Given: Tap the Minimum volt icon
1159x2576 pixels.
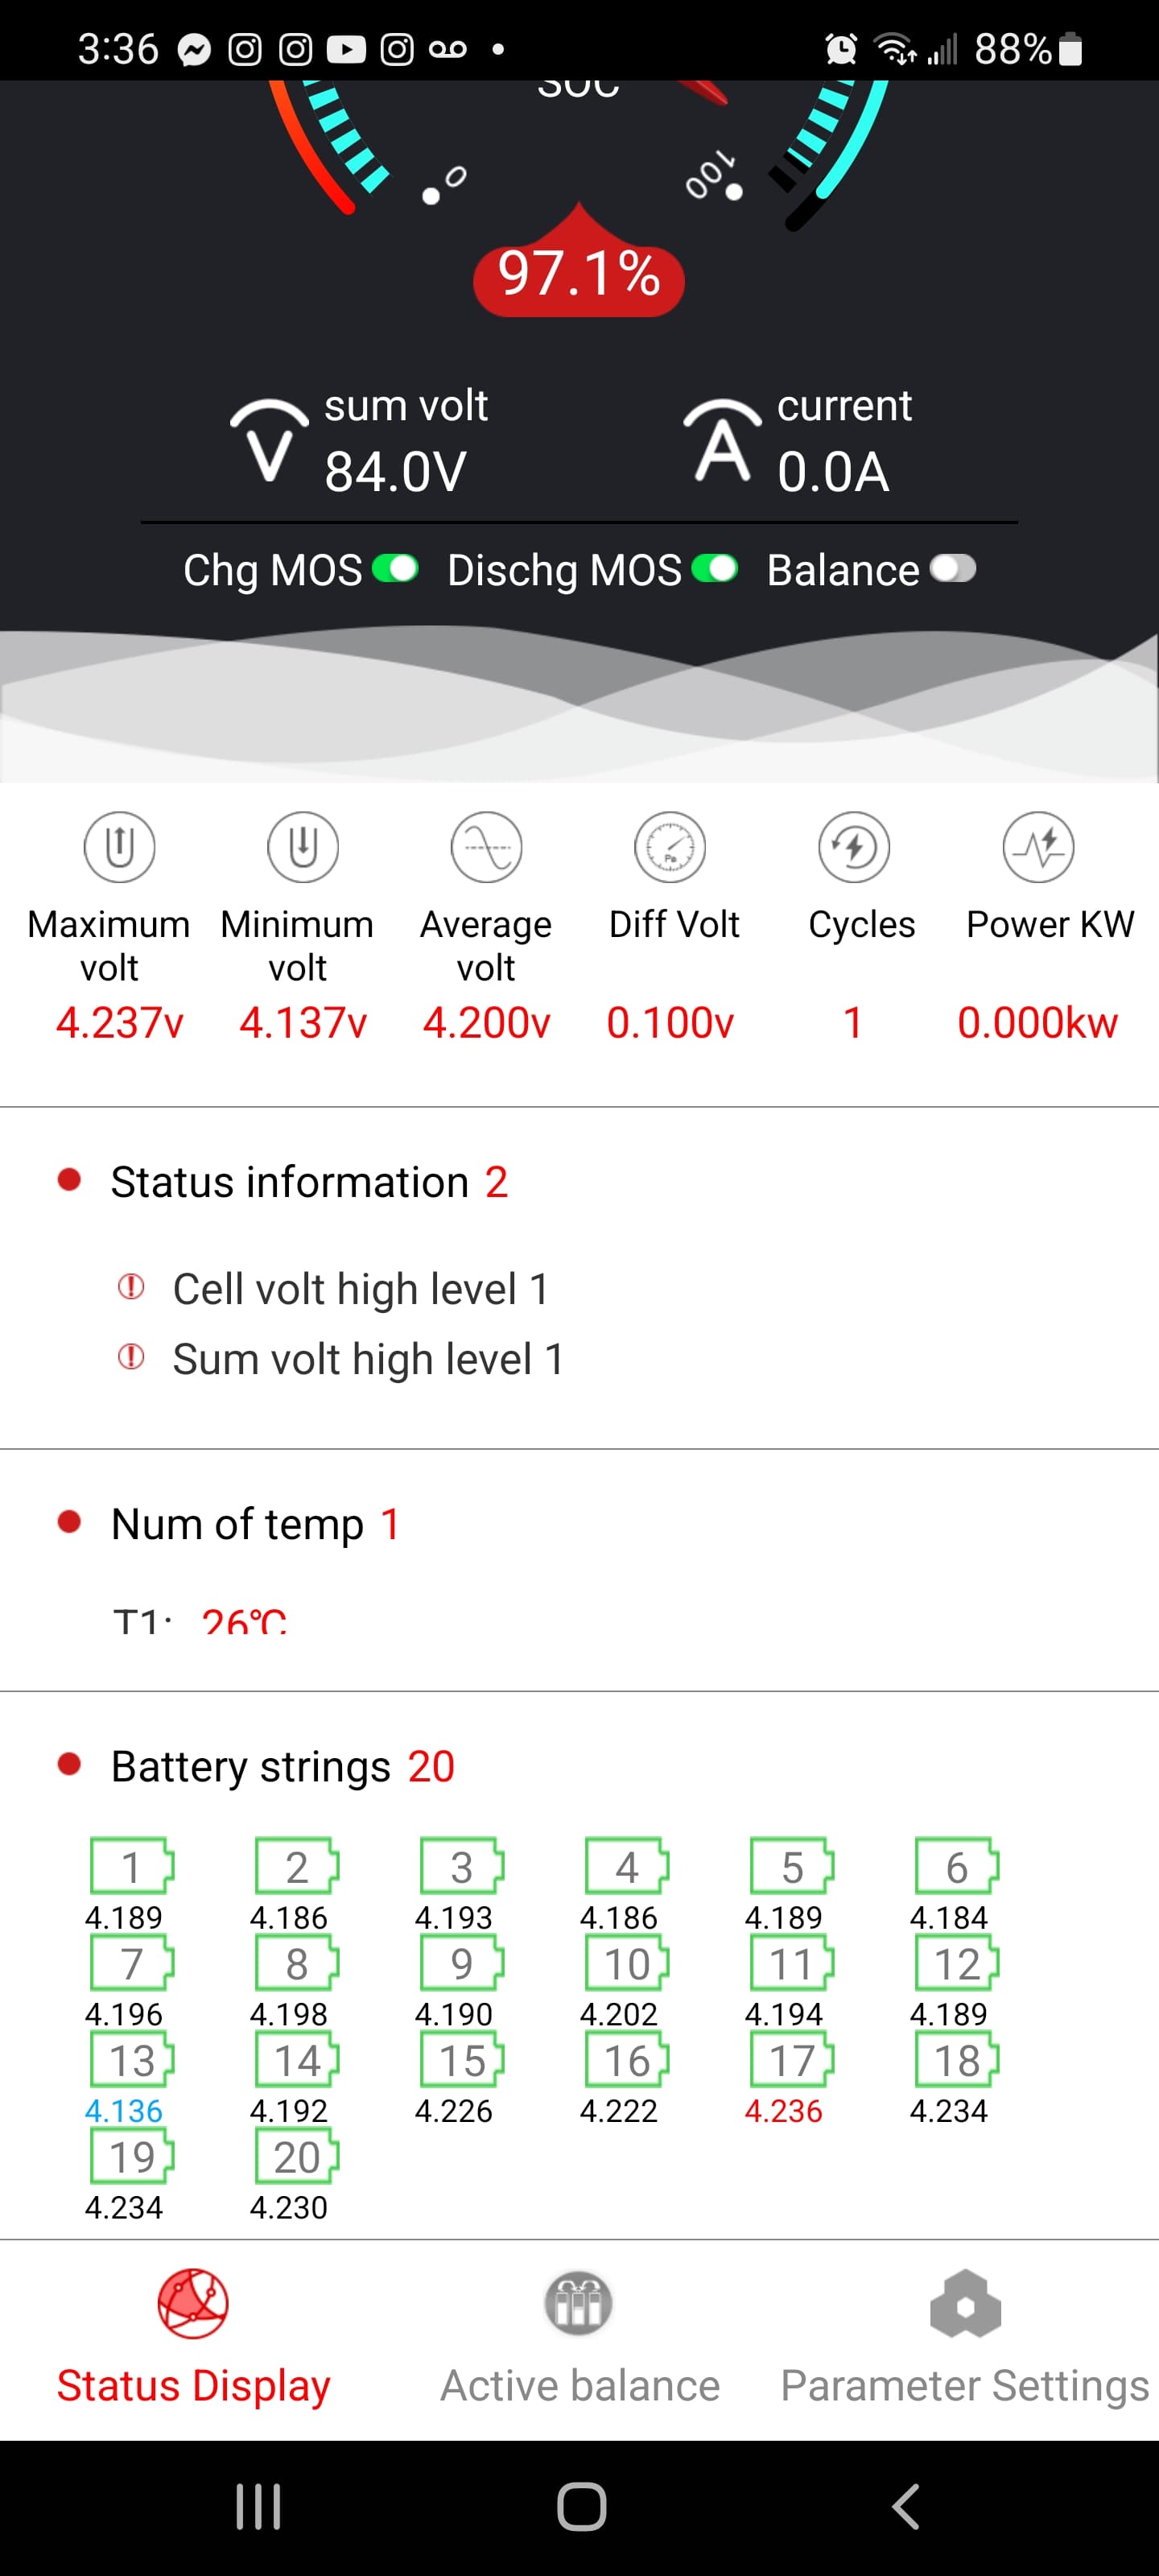Looking at the screenshot, I should tap(302, 847).
